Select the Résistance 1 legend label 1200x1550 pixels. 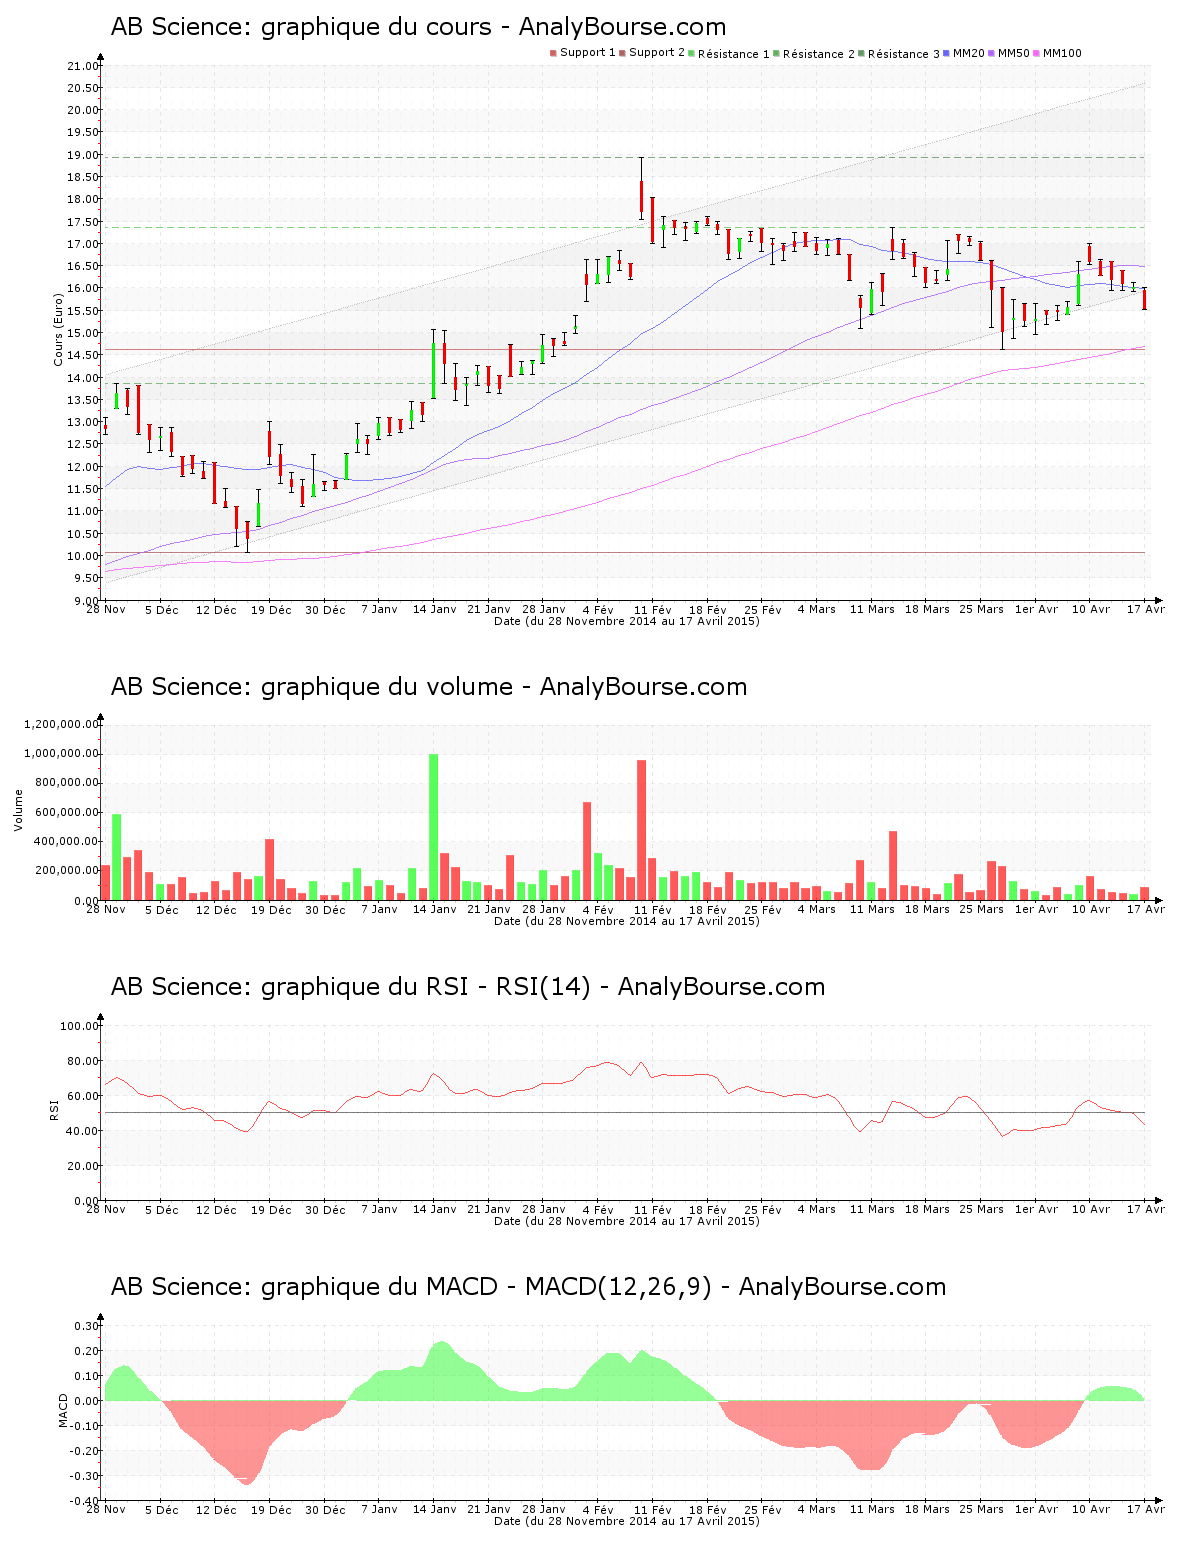734,54
